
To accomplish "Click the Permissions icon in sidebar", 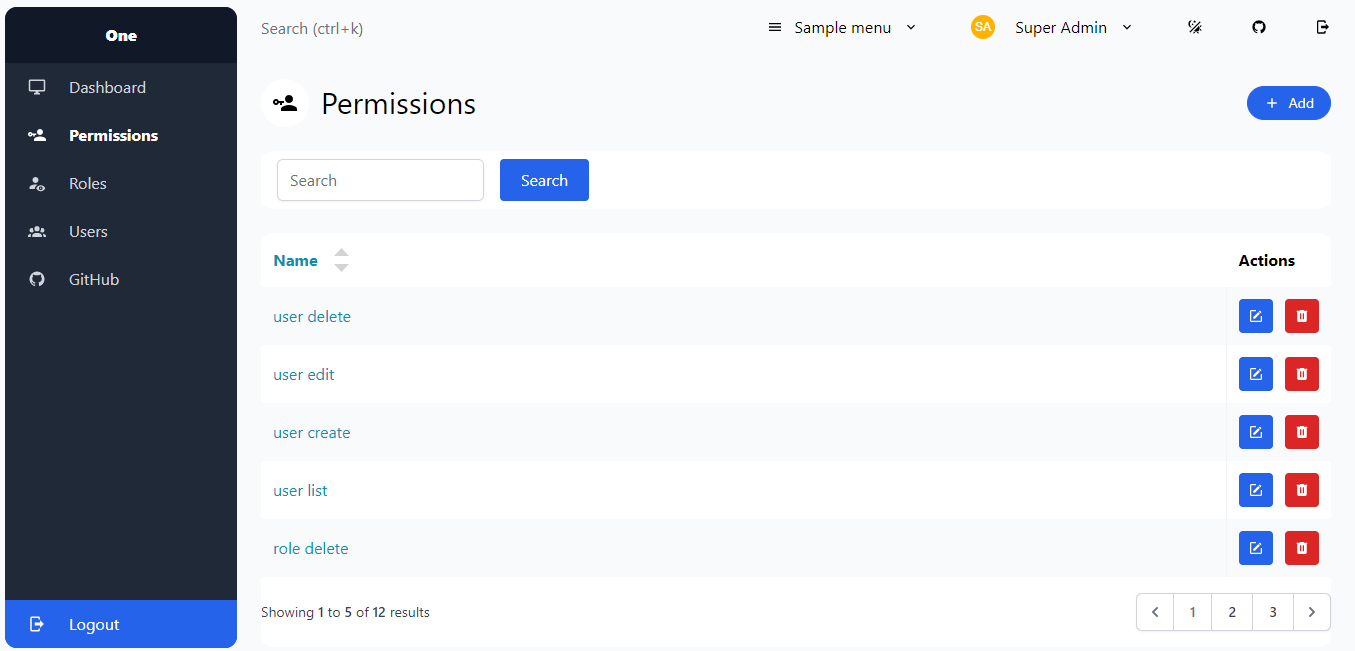I will 37,135.
